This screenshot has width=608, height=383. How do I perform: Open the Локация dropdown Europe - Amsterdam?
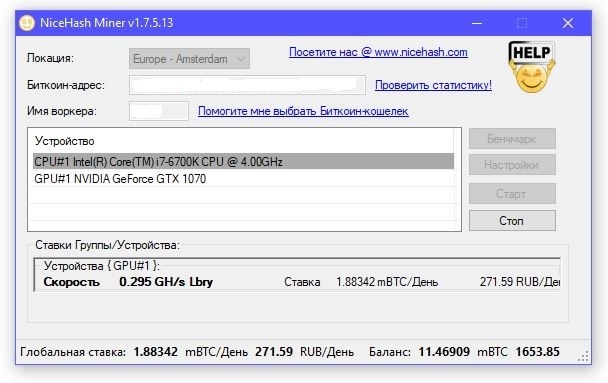189,59
